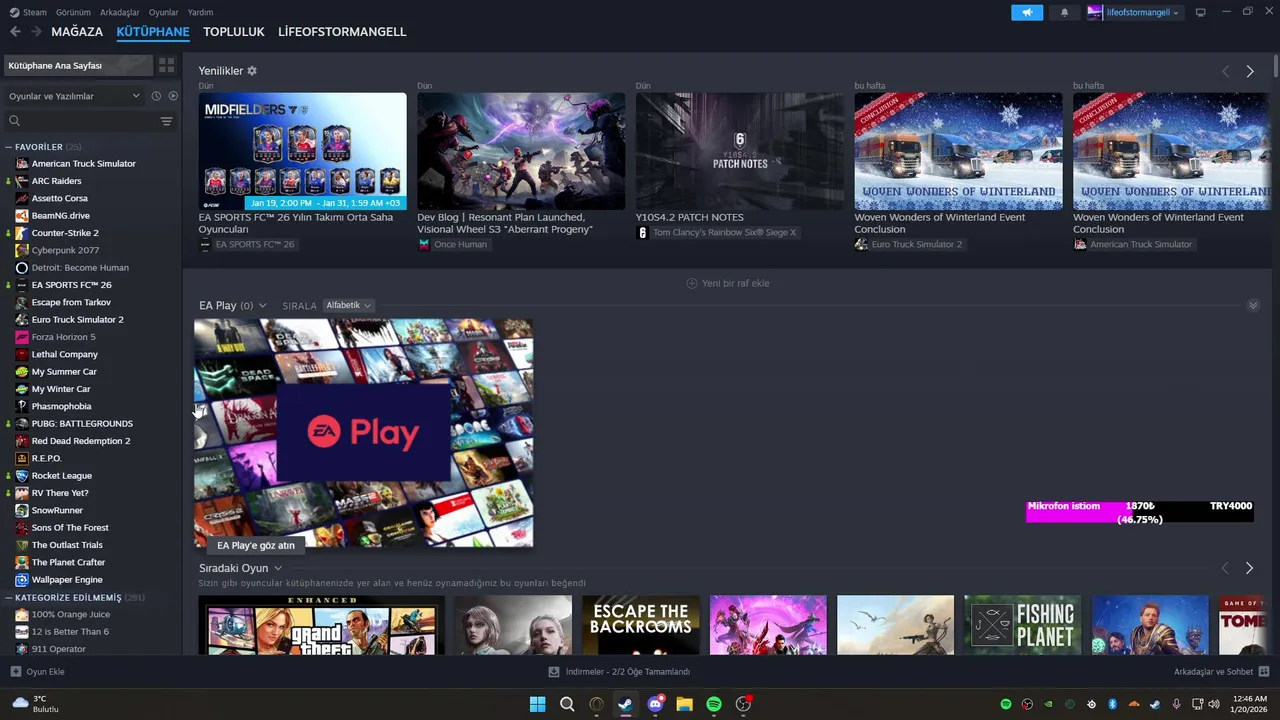The height and width of the screenshot is (720, 1280).
Task: Open the Once Human Dev Blog news
Action: click(521, 151)
